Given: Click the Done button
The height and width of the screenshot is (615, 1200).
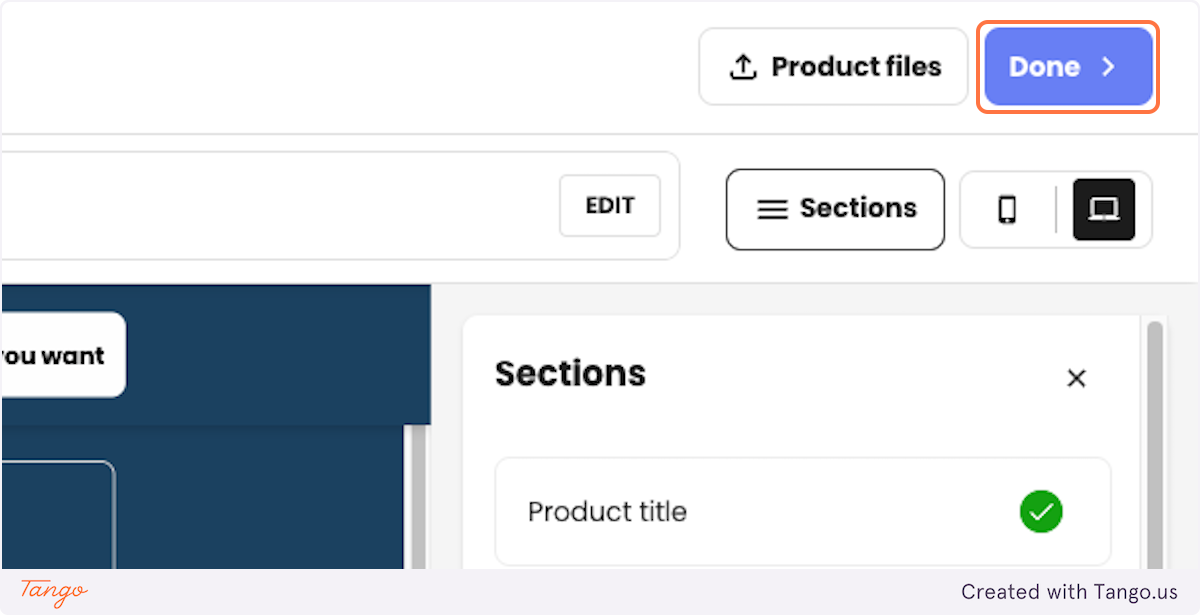Looking at the screenshot, I should (x=1068, y=67).
